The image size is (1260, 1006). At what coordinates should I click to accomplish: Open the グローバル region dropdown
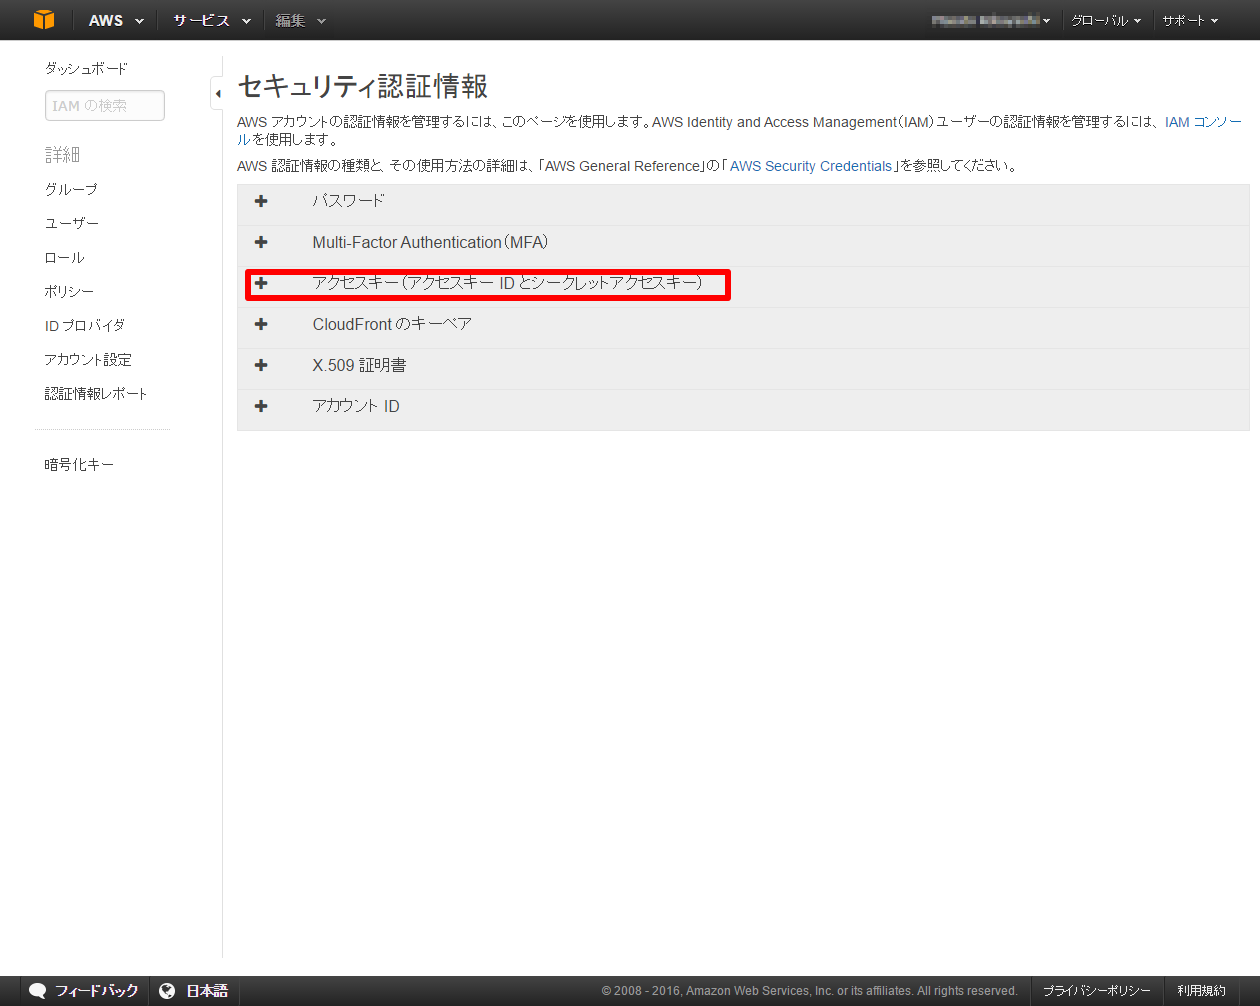1106,20
